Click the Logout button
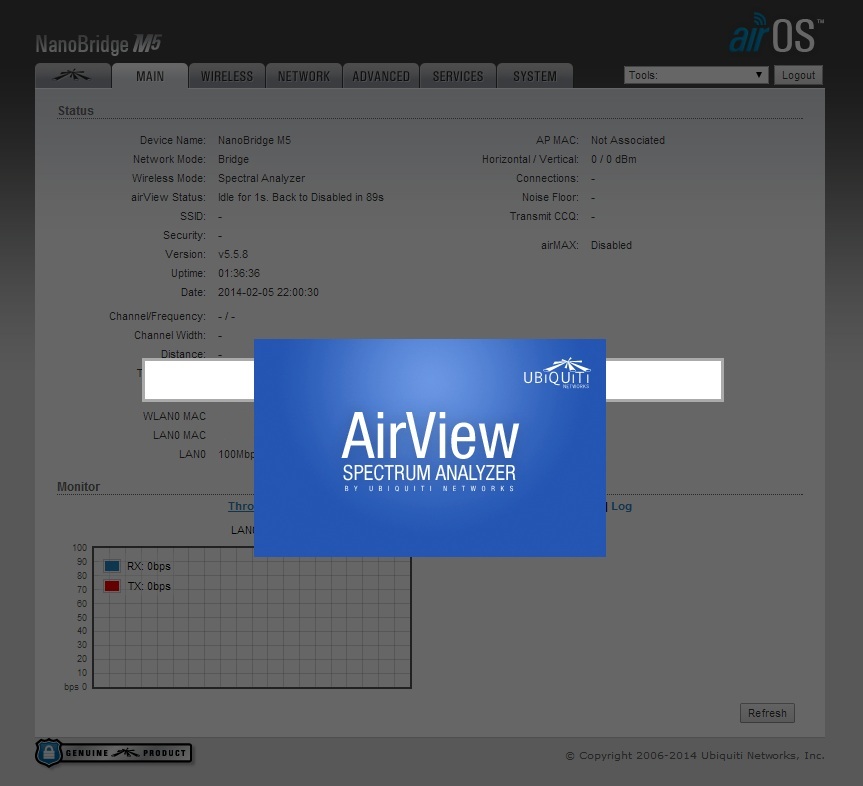The image size is (863, 786). click(x=798, y=75)
